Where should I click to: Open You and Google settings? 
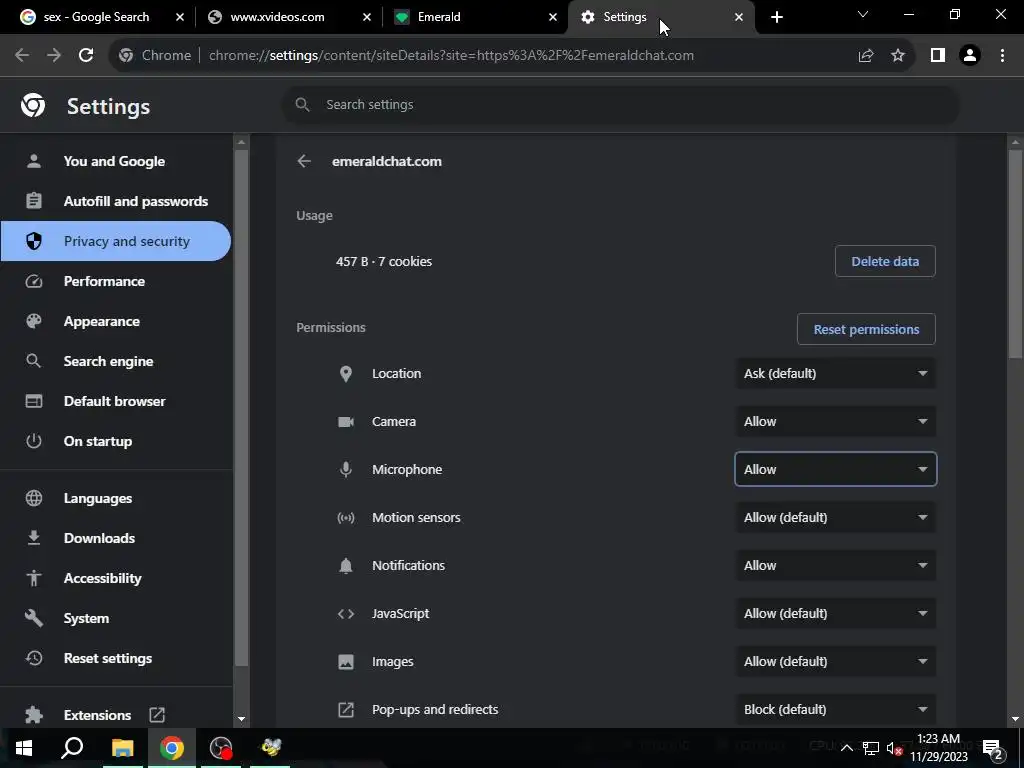[116, 161]
